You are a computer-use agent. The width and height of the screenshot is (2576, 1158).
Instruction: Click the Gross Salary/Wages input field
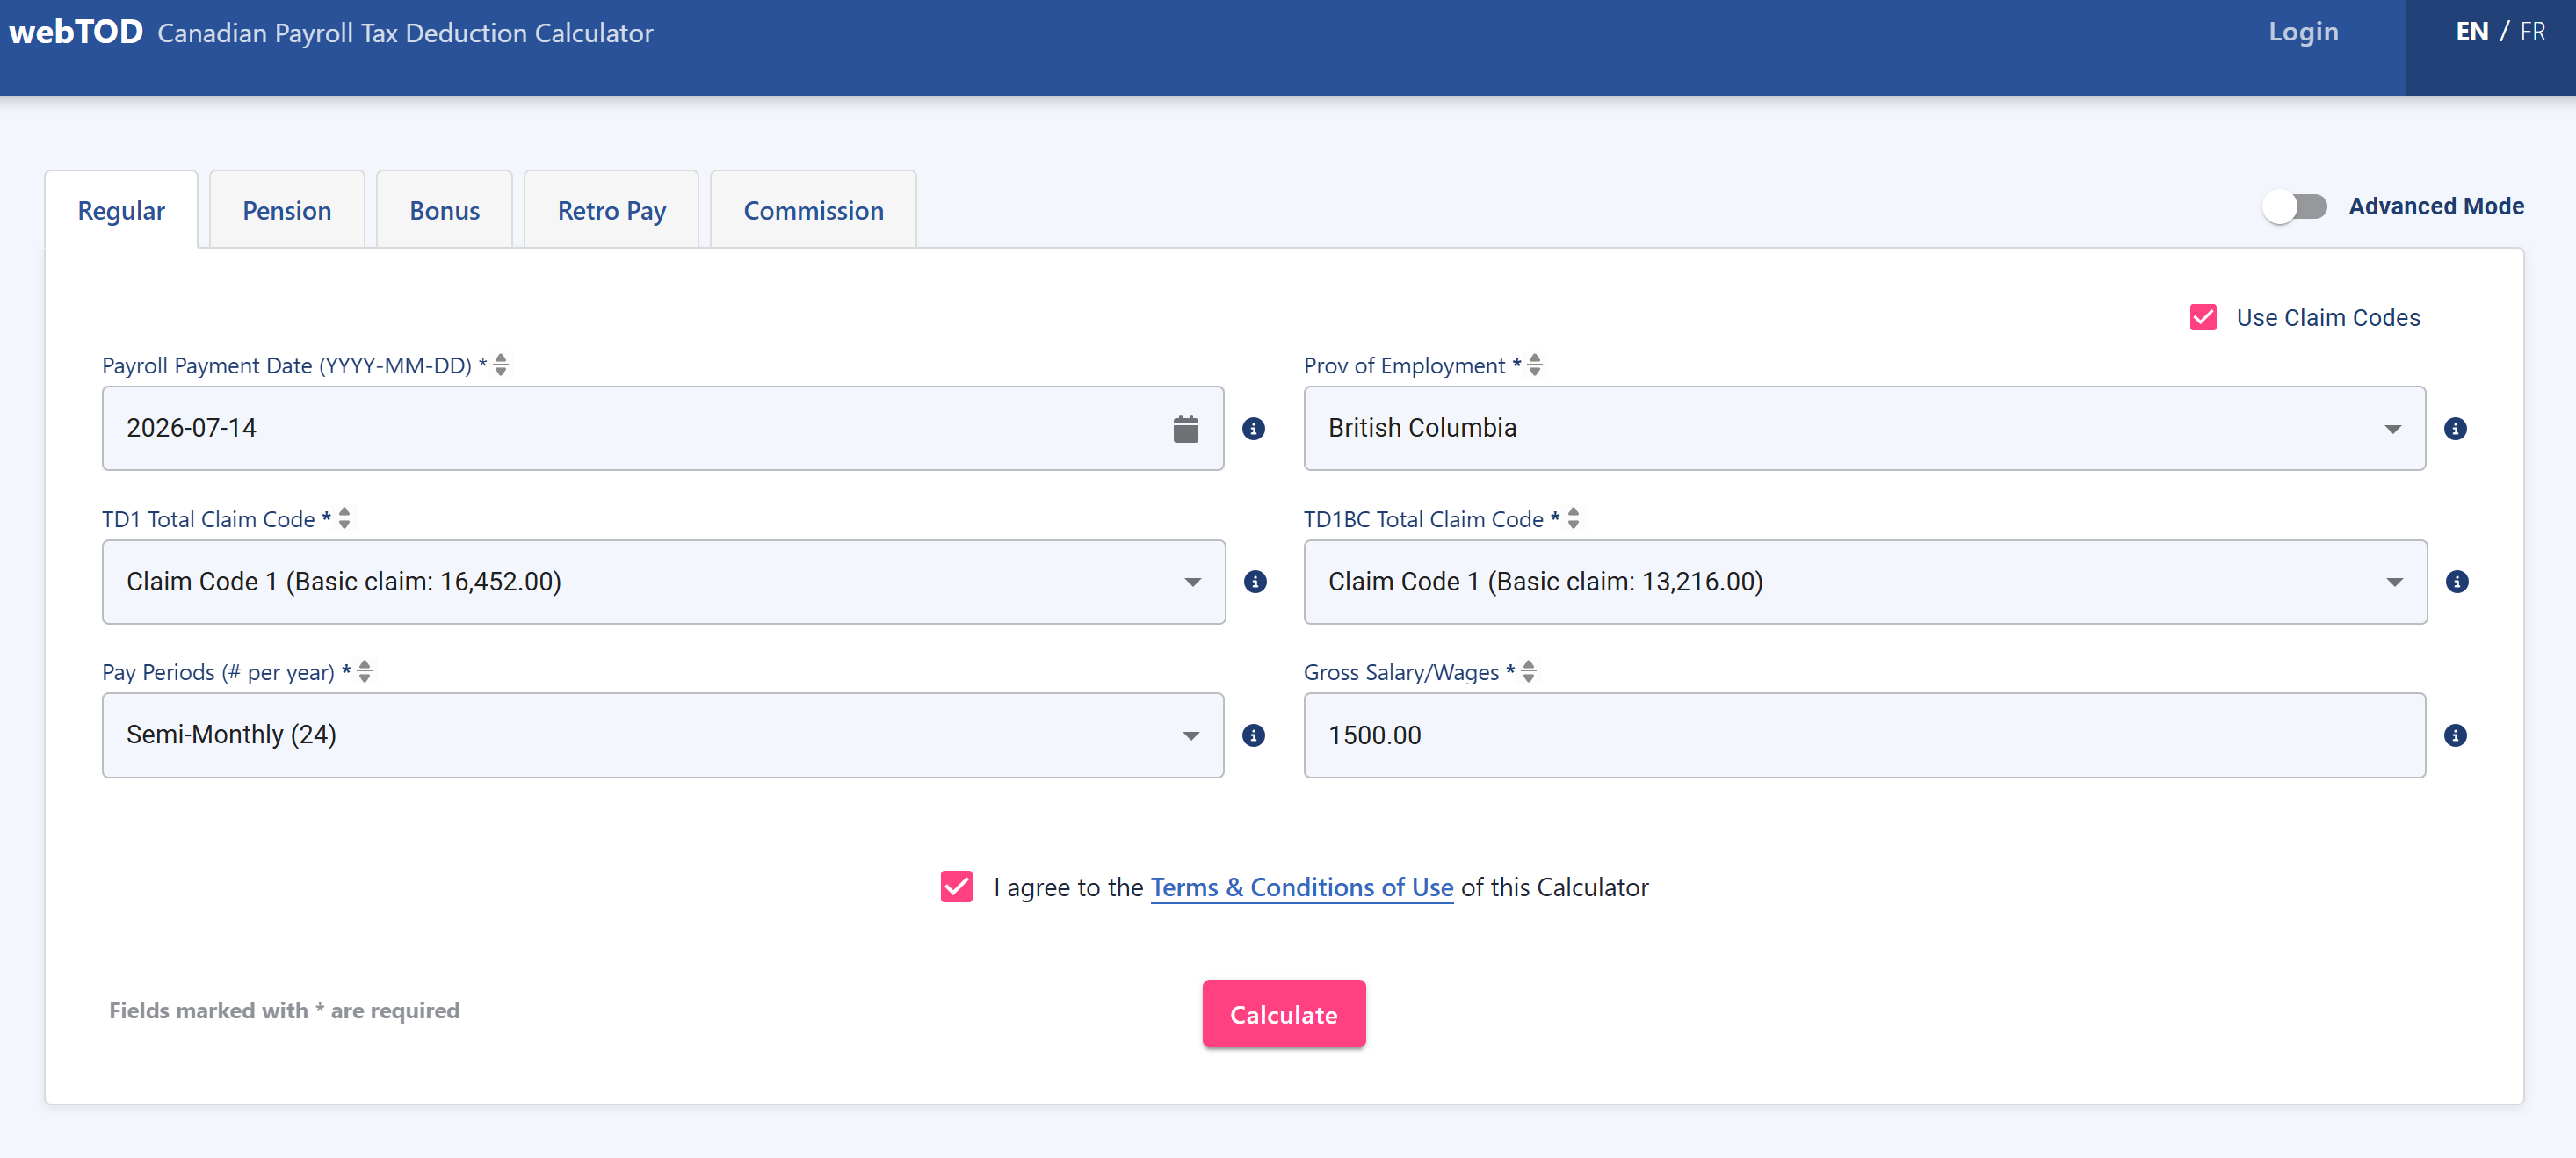[1864, 736]
